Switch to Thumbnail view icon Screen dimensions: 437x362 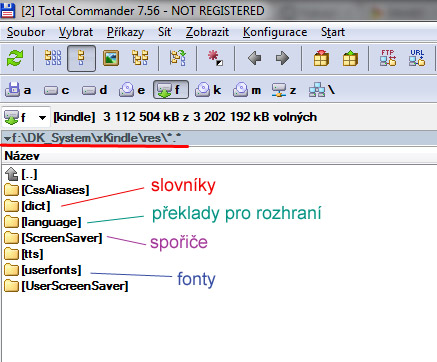pos(111,58)
